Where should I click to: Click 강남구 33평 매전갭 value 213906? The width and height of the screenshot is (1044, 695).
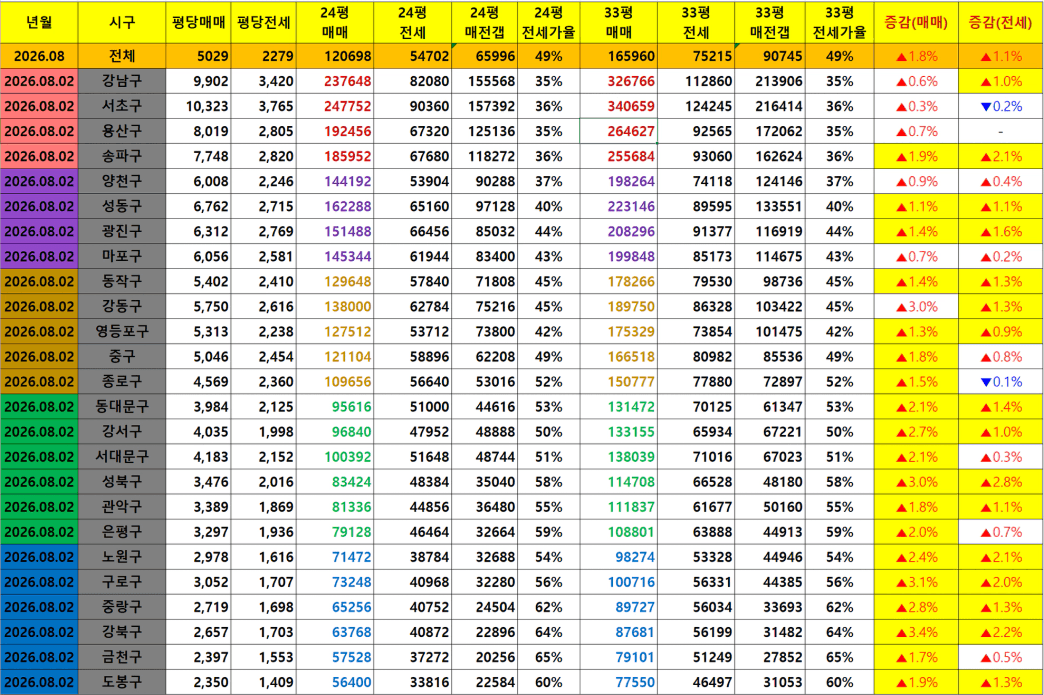pos(770,81)
